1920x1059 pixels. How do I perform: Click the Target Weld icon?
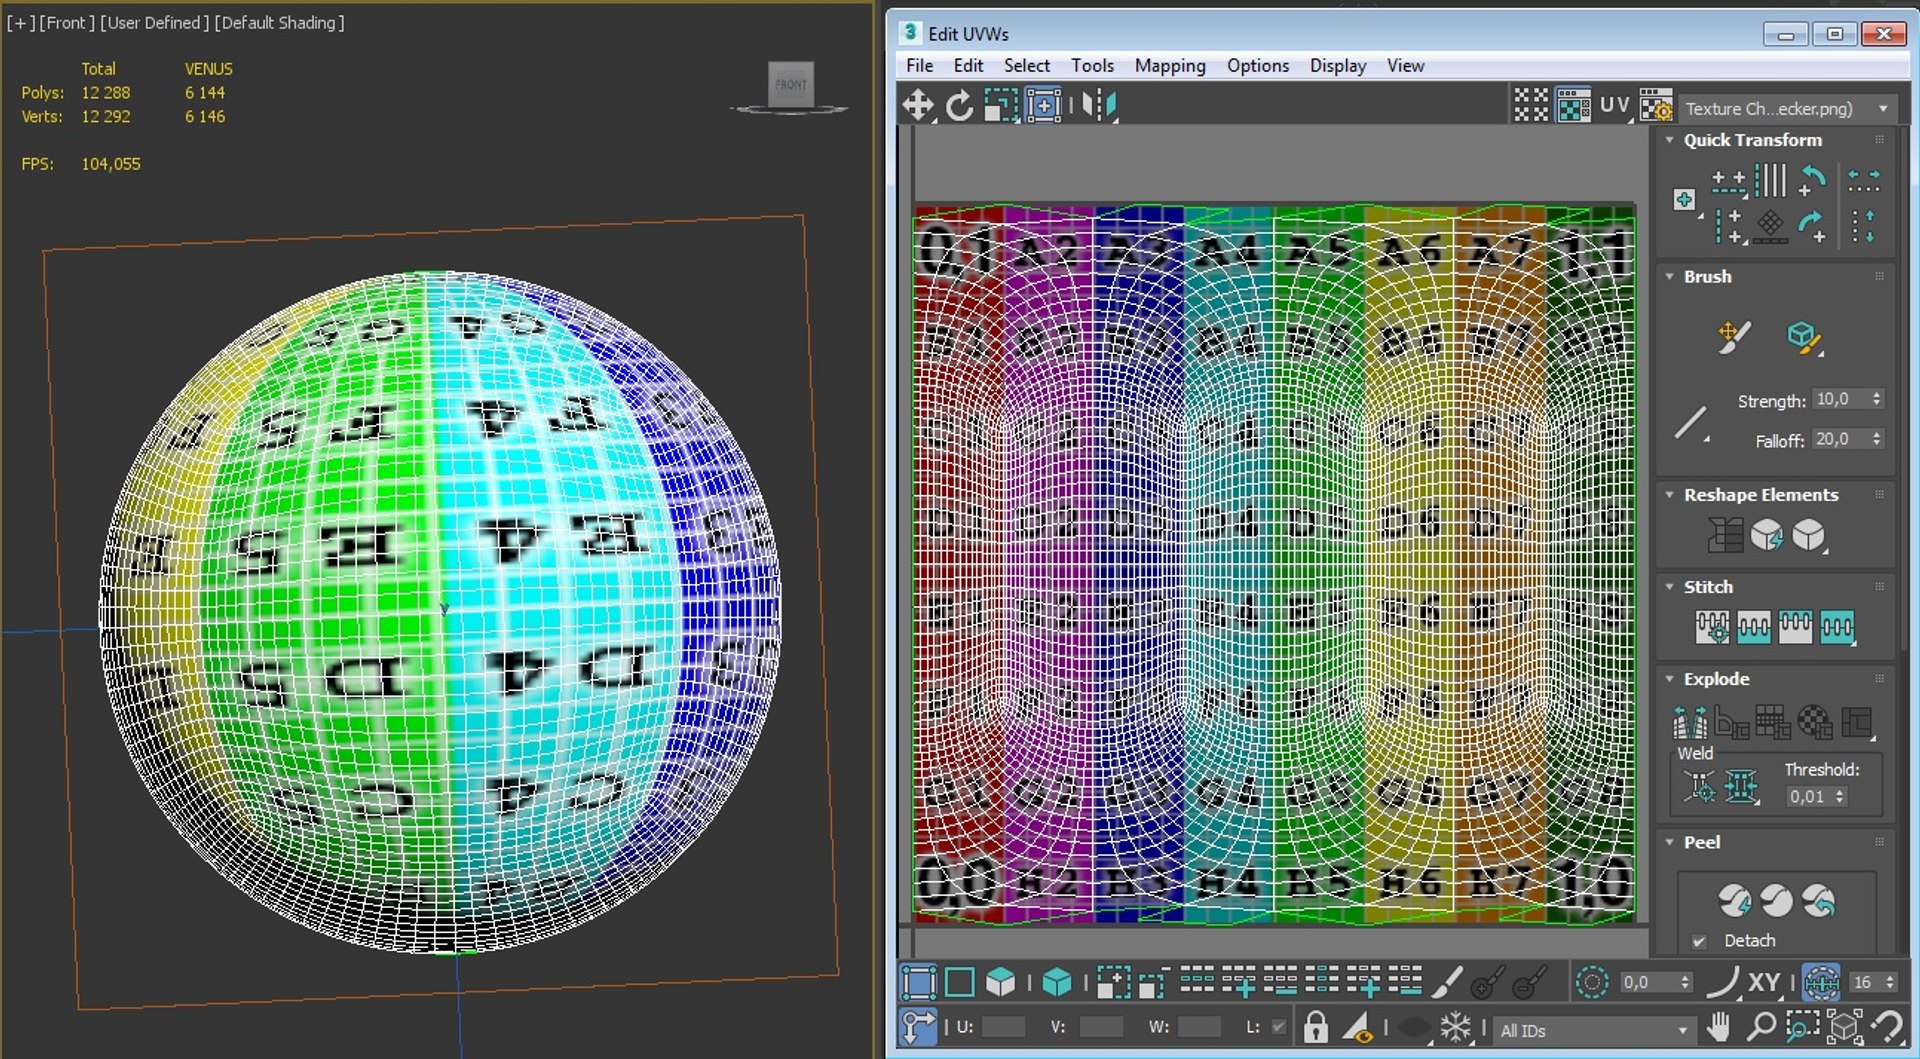click(x=1699, y=787)
